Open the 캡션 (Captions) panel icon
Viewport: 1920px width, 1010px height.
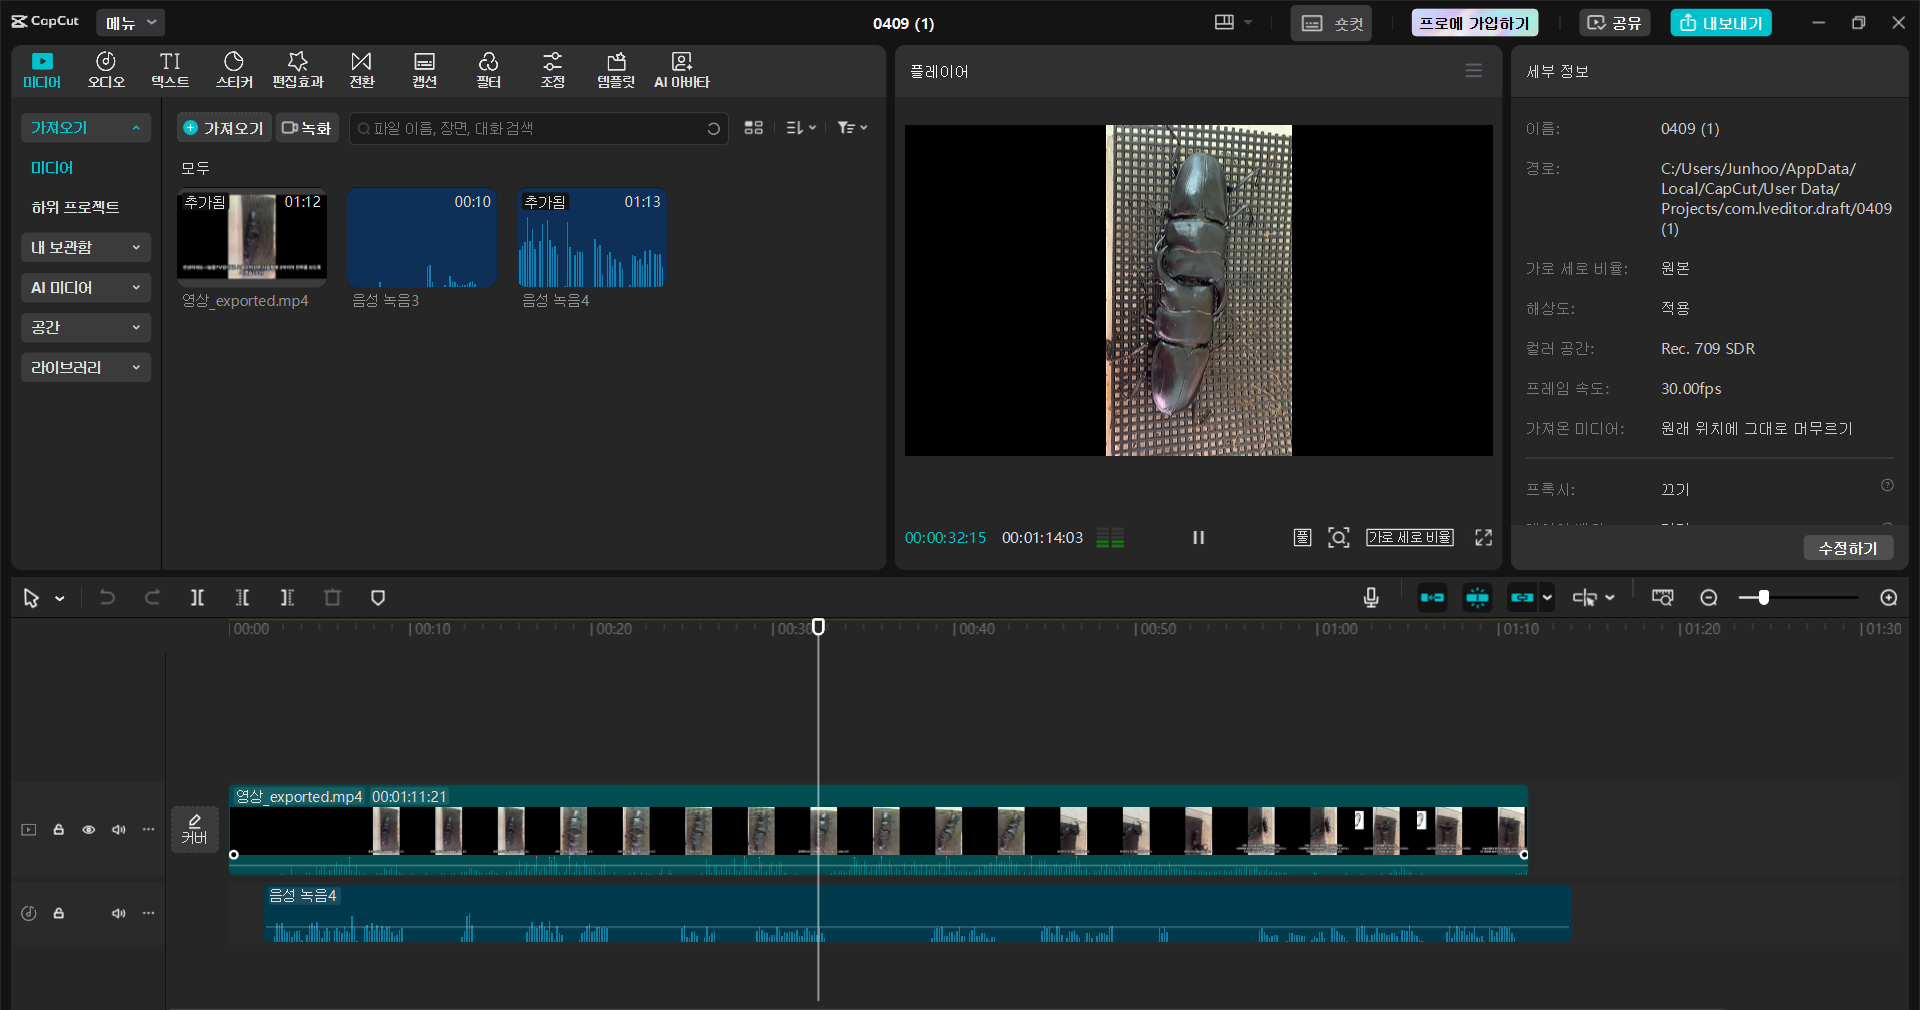point(425,70)
